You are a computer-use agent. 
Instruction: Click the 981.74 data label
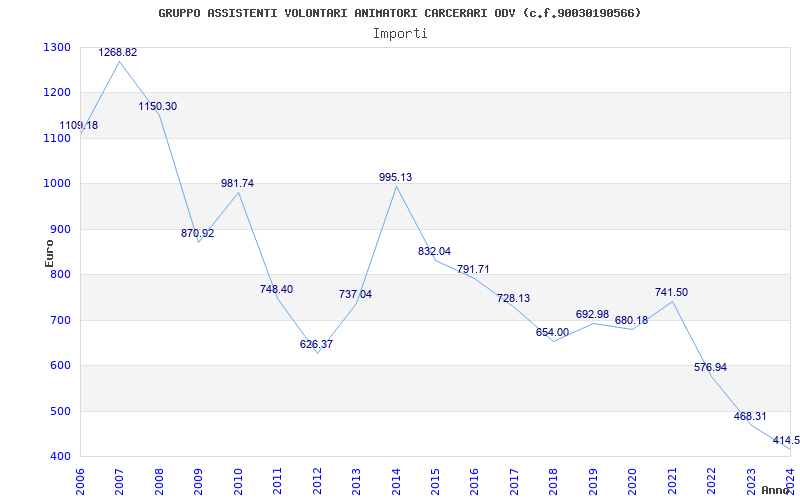point(237,184)
